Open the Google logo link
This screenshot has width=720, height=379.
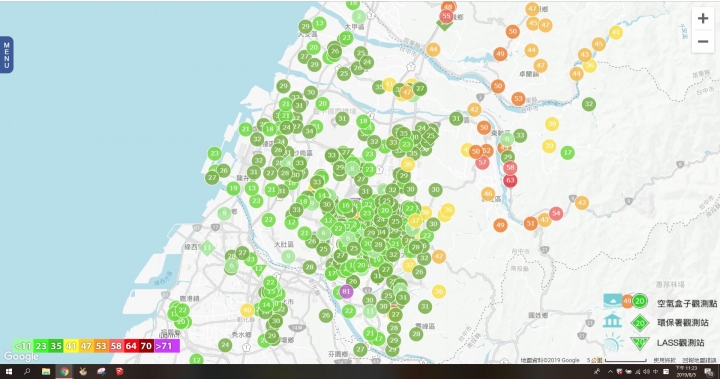(x=21, y=356)
